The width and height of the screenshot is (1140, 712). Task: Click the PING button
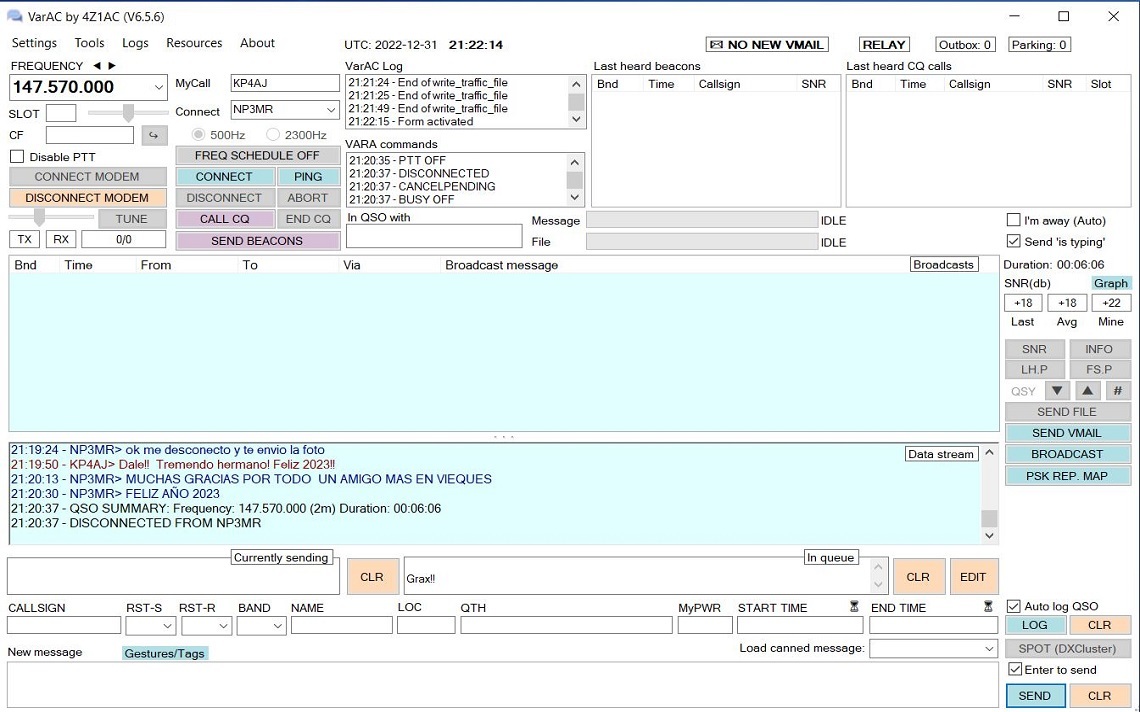(x=308, y=177)
